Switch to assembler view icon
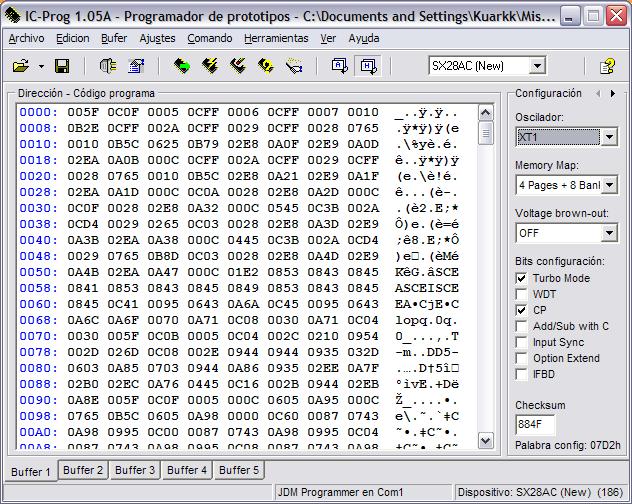Screen dimensions: 632x504 tap(340, 66)
